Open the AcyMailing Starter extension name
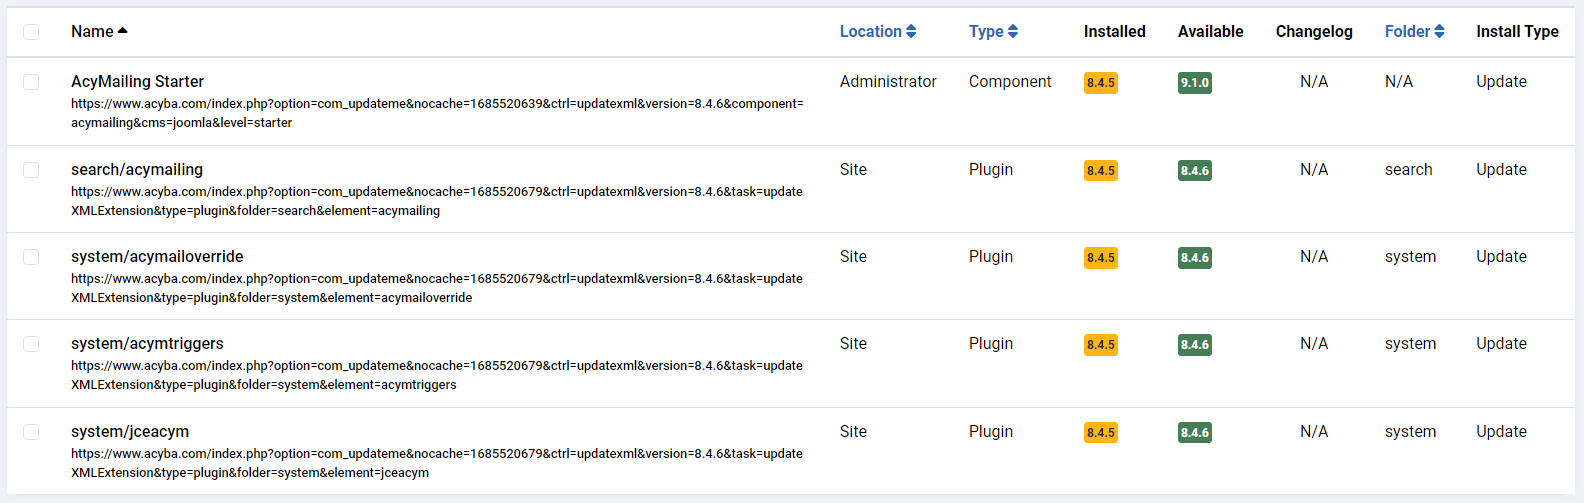 click(x=137, y=82)
